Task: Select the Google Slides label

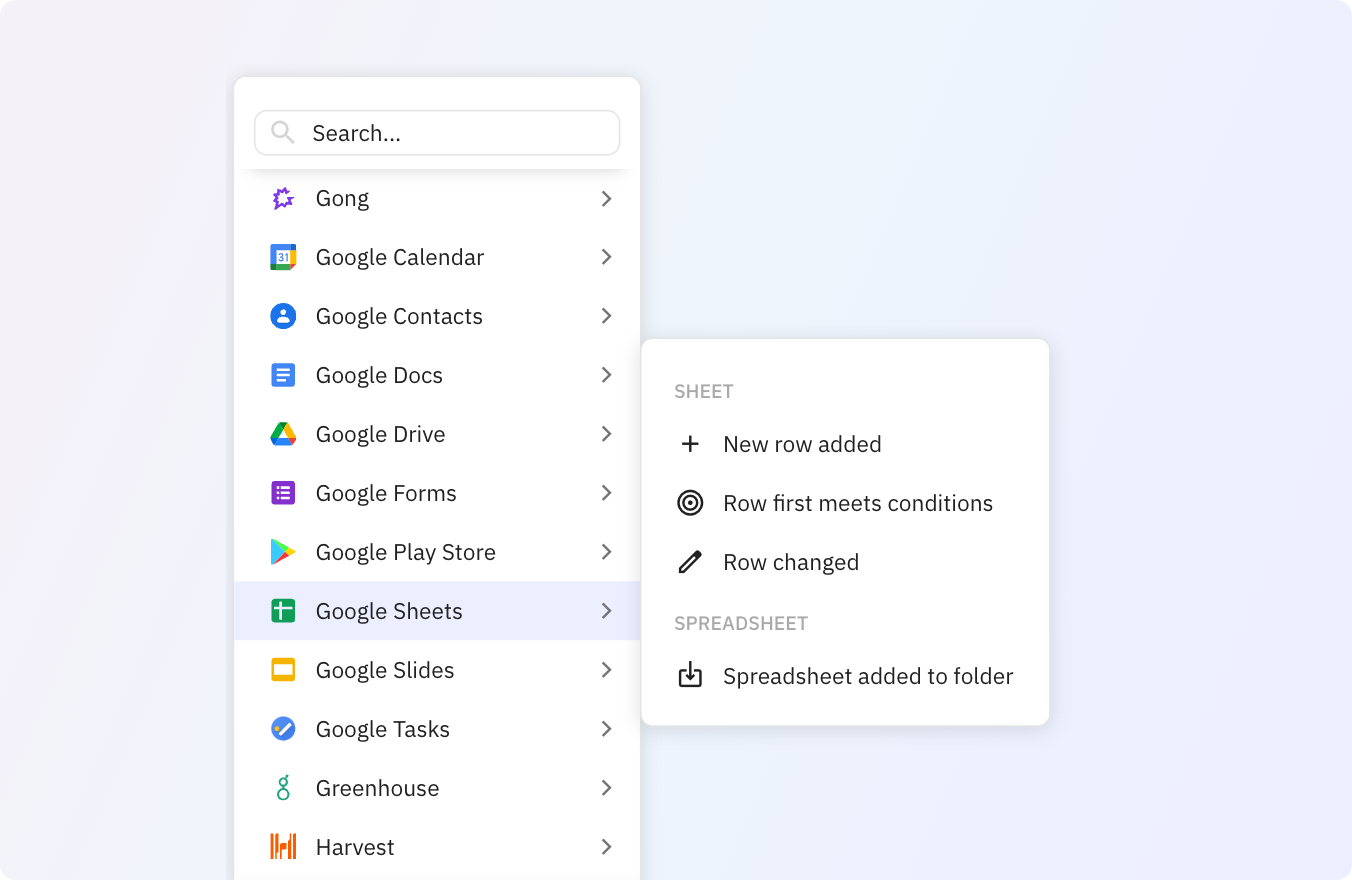Action: point(385,670)
